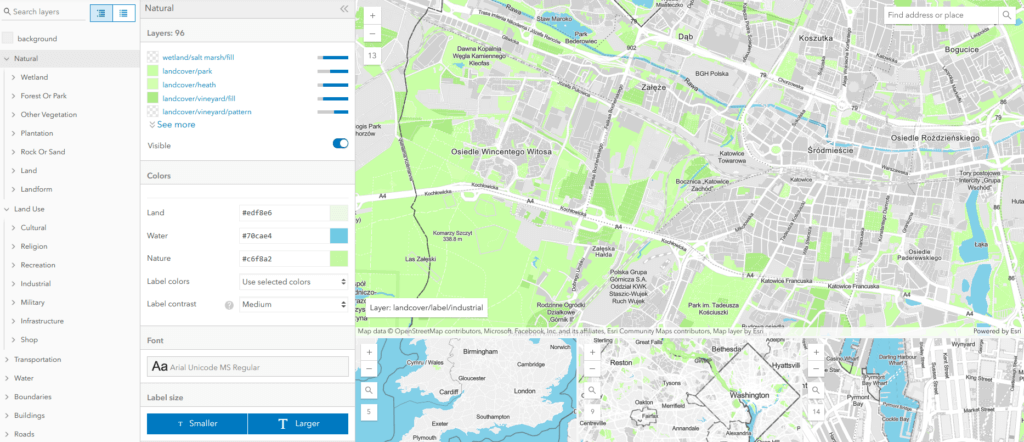This screenshot has height=442, width=1024.
Task: Zoom in on the main Katowice map
Action: point(372,16)
